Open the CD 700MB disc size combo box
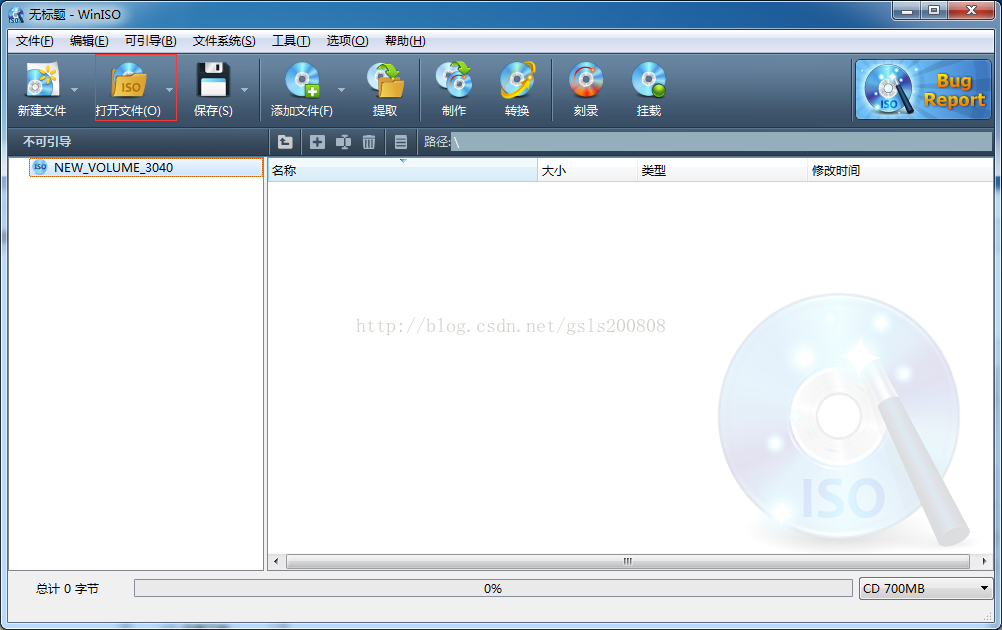1002x630 pixels. pyautogui.click(x=925, y=588)
